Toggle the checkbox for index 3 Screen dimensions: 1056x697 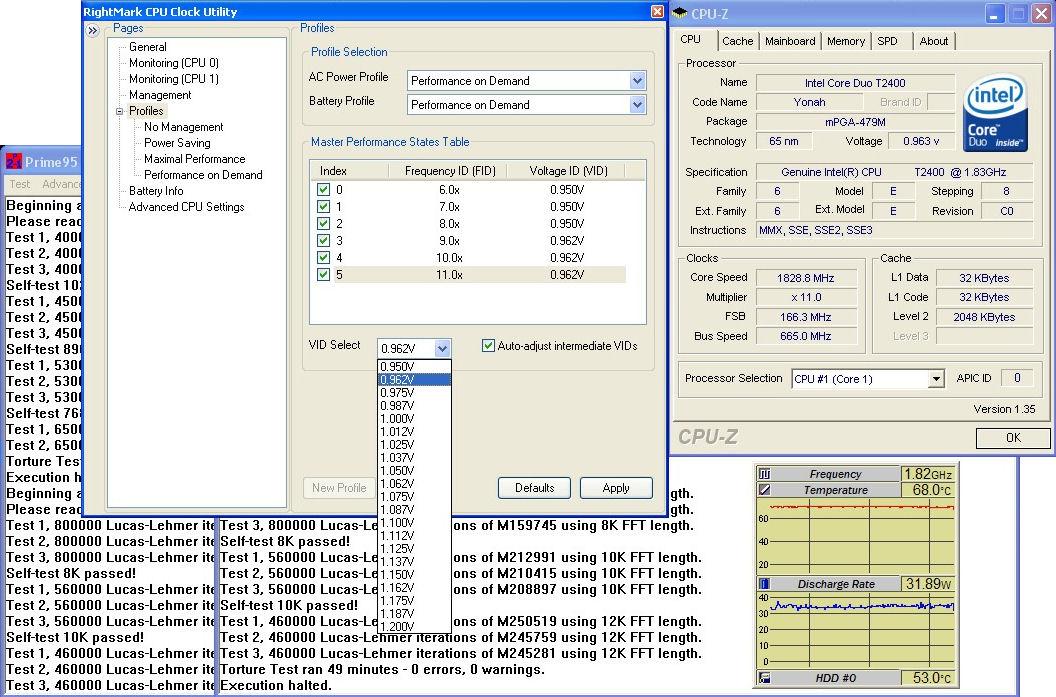coord(323,240)
